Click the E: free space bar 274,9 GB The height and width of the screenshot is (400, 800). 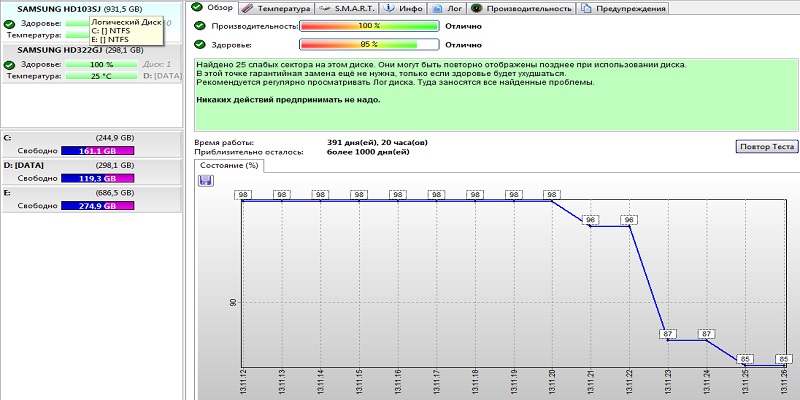point(97,206)
